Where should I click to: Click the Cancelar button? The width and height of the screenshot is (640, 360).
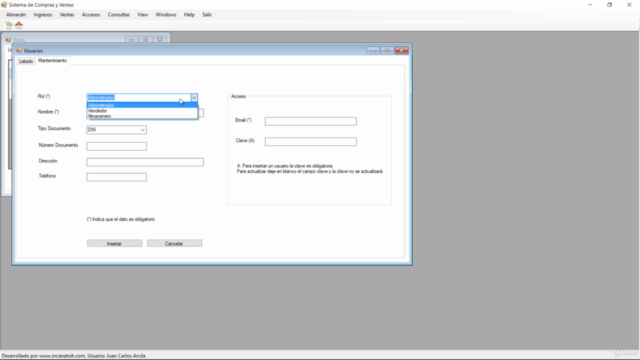174,243
